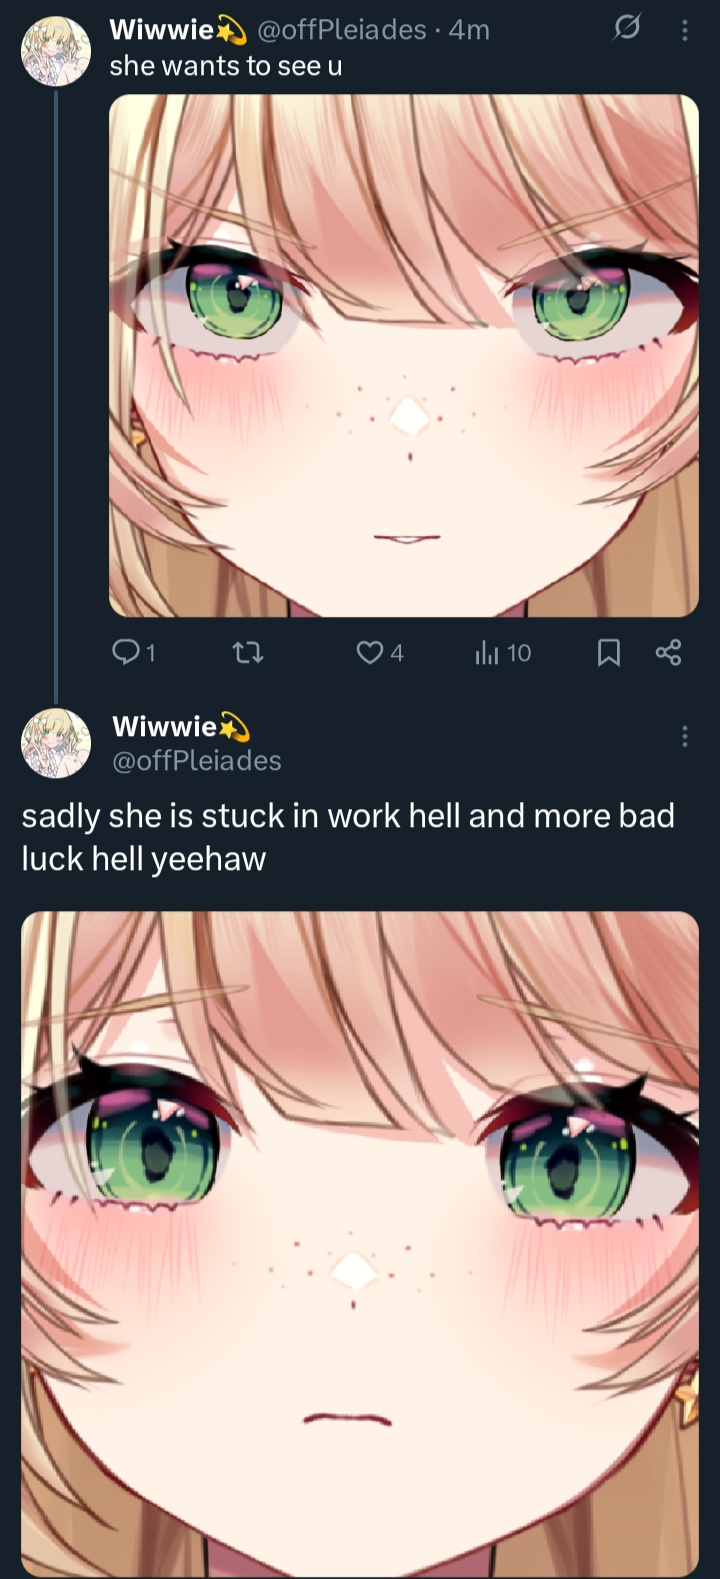Like the tweet showing 4 likes
720x1579 pixels.
tap(380, 653)
